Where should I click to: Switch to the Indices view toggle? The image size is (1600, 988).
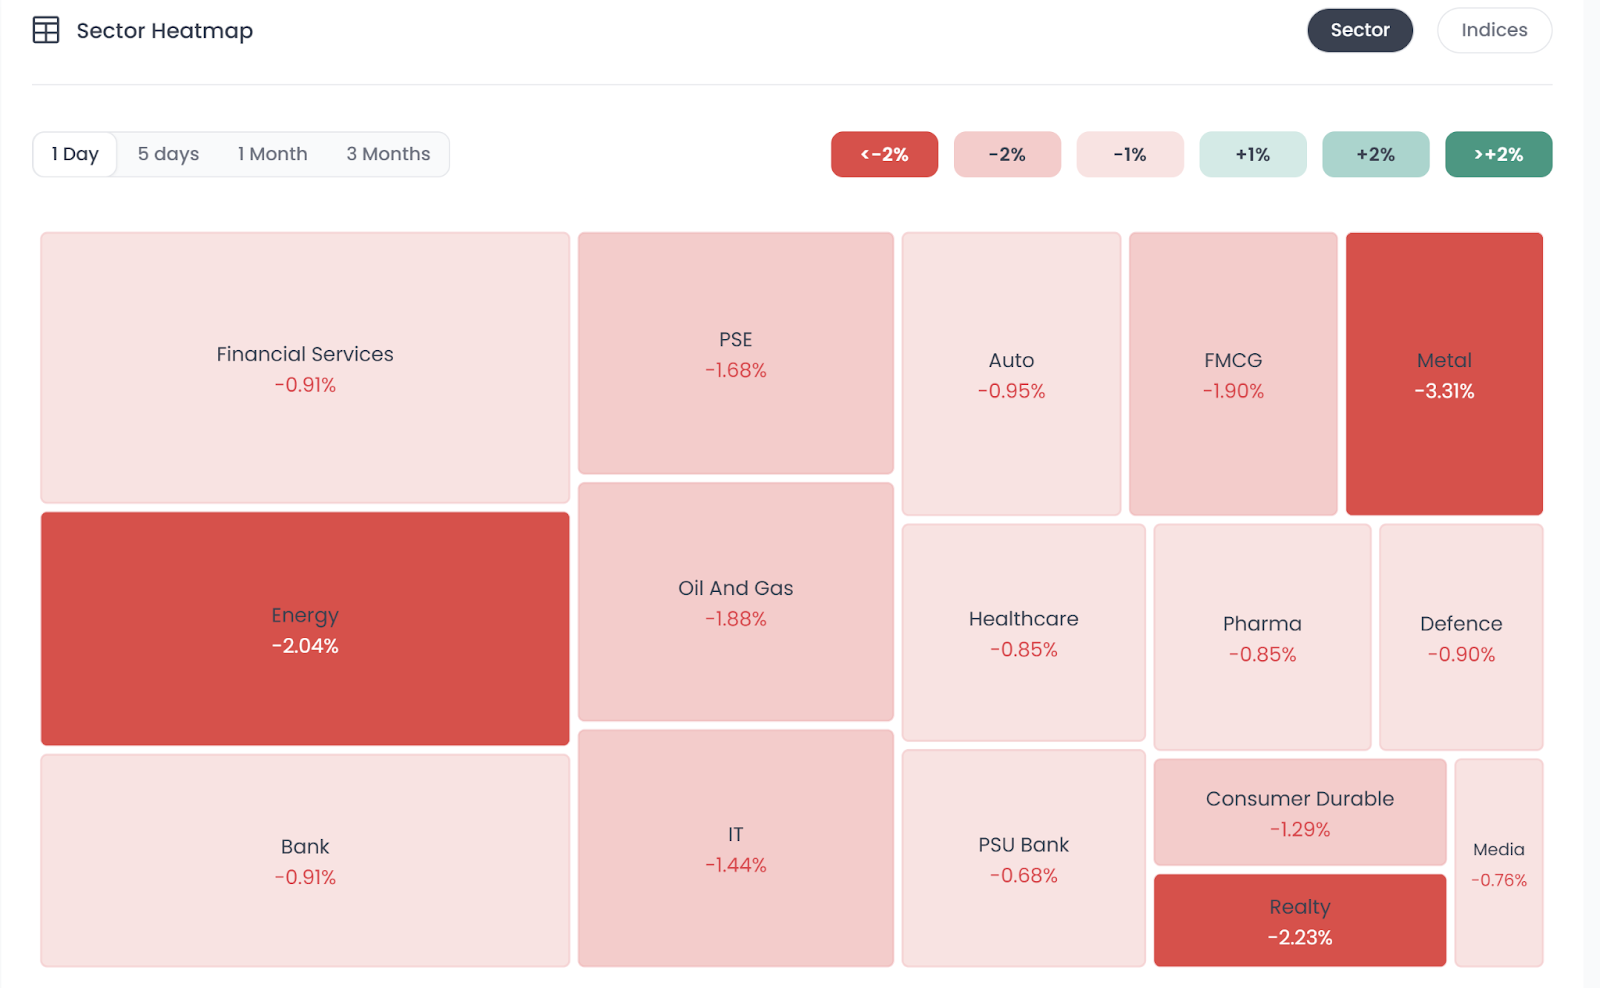pyautogui.click(x=1494, y=30)
